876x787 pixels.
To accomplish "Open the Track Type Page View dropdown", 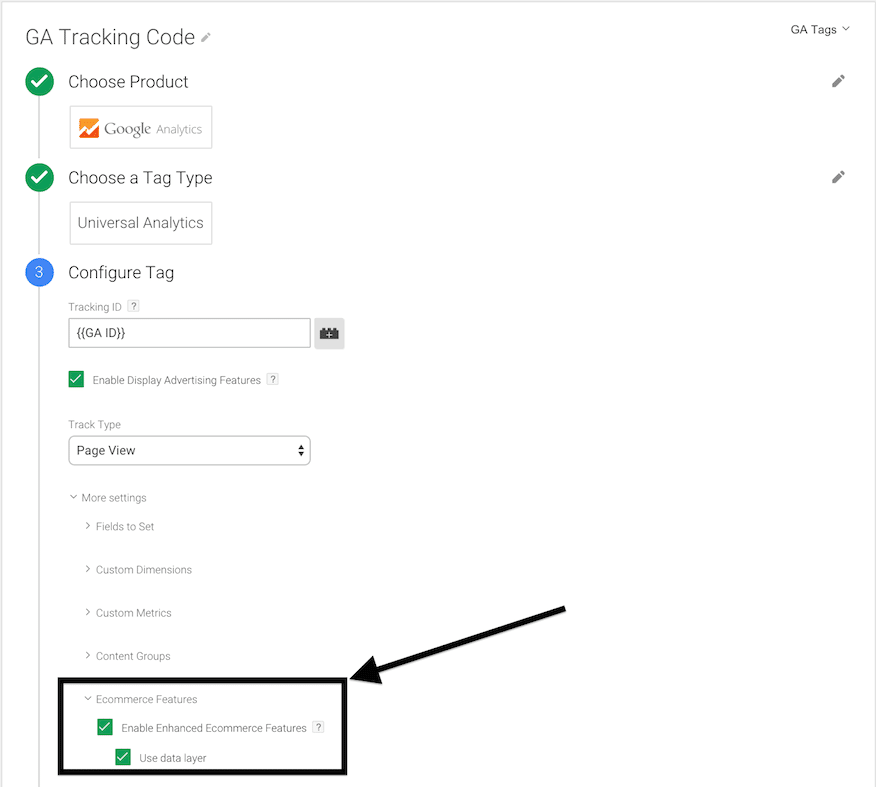I will click(189, 451).
